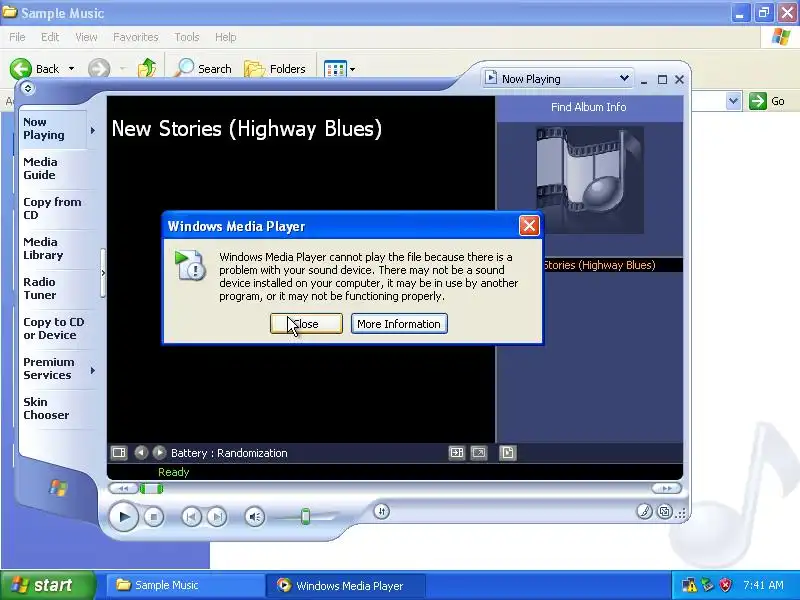800x600 pixels.
Task: Toggle shuffle icon near playback controls
Action: tap(381, 511)
